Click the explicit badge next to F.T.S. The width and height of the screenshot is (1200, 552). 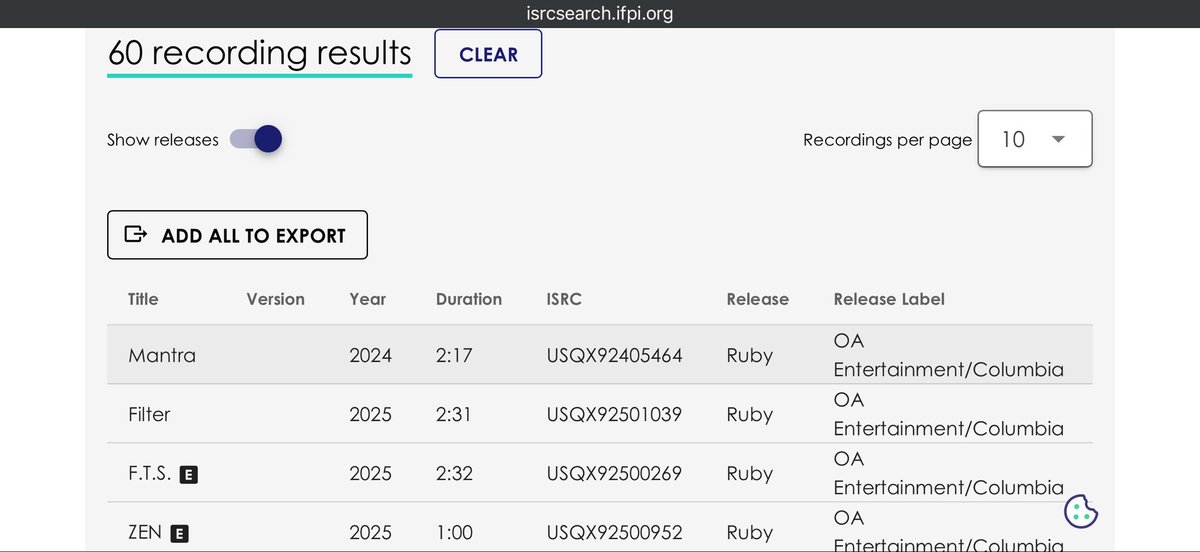(x=188, y=475)
